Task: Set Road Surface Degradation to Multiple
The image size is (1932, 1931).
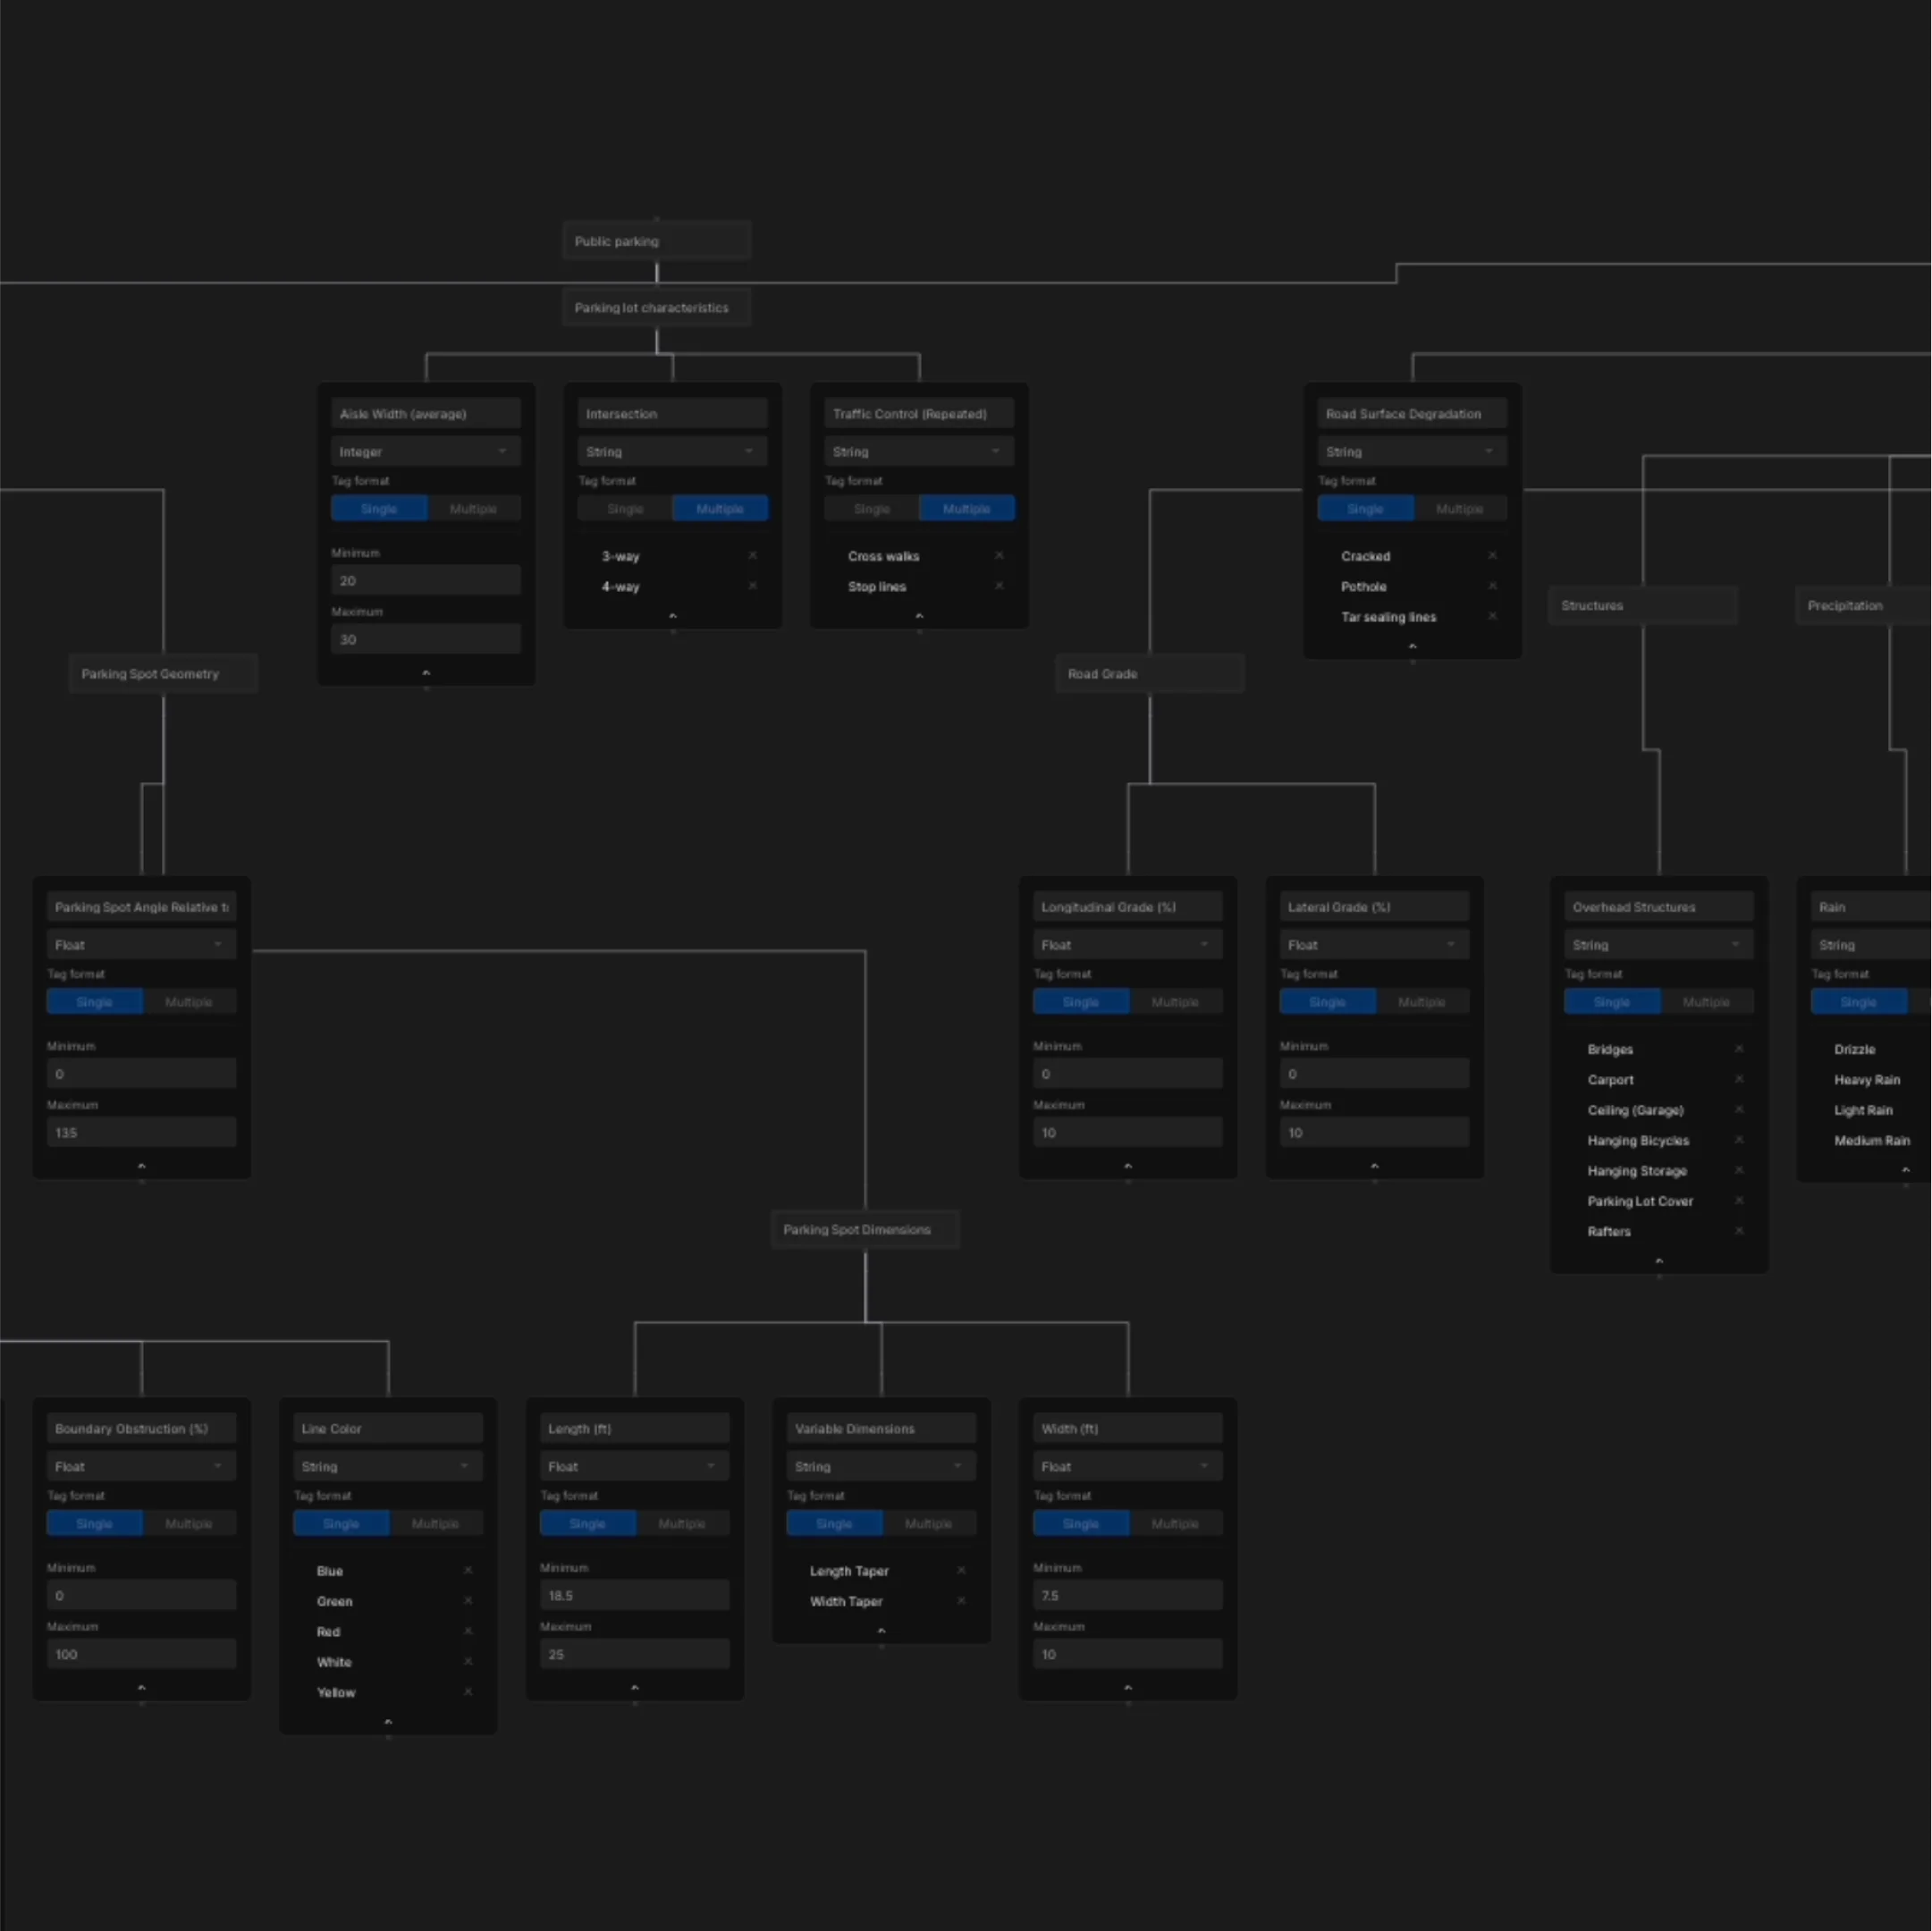Action: [x=1459, y=509]
